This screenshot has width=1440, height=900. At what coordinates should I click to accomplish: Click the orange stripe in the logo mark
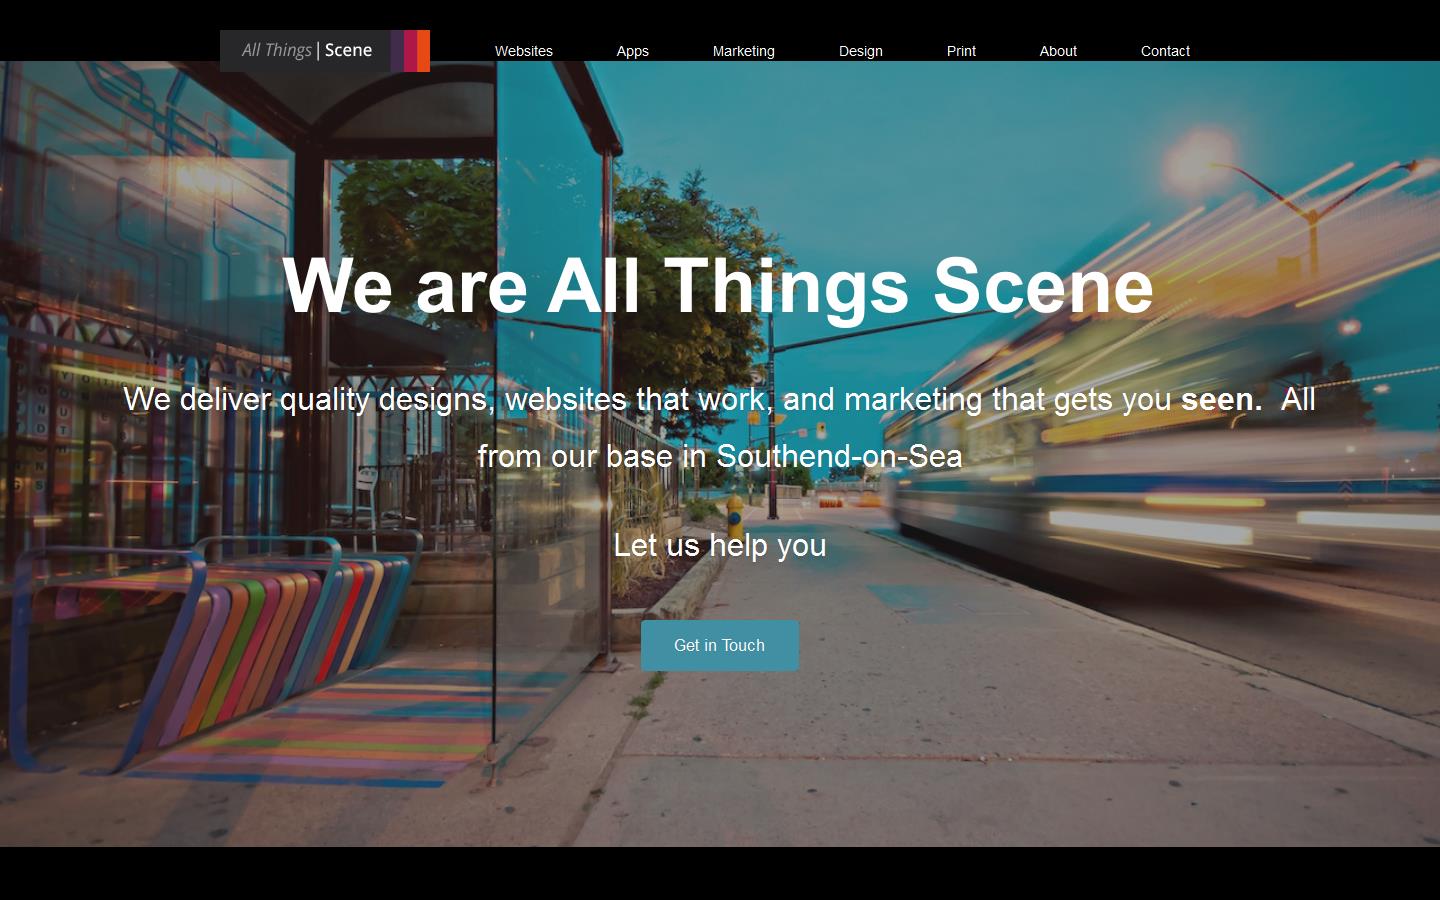(424, 50)
